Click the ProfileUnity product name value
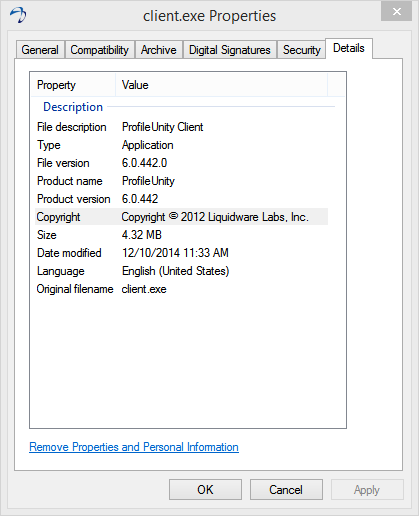Viewport: 419px width, 516px height. tap(148, 181)
